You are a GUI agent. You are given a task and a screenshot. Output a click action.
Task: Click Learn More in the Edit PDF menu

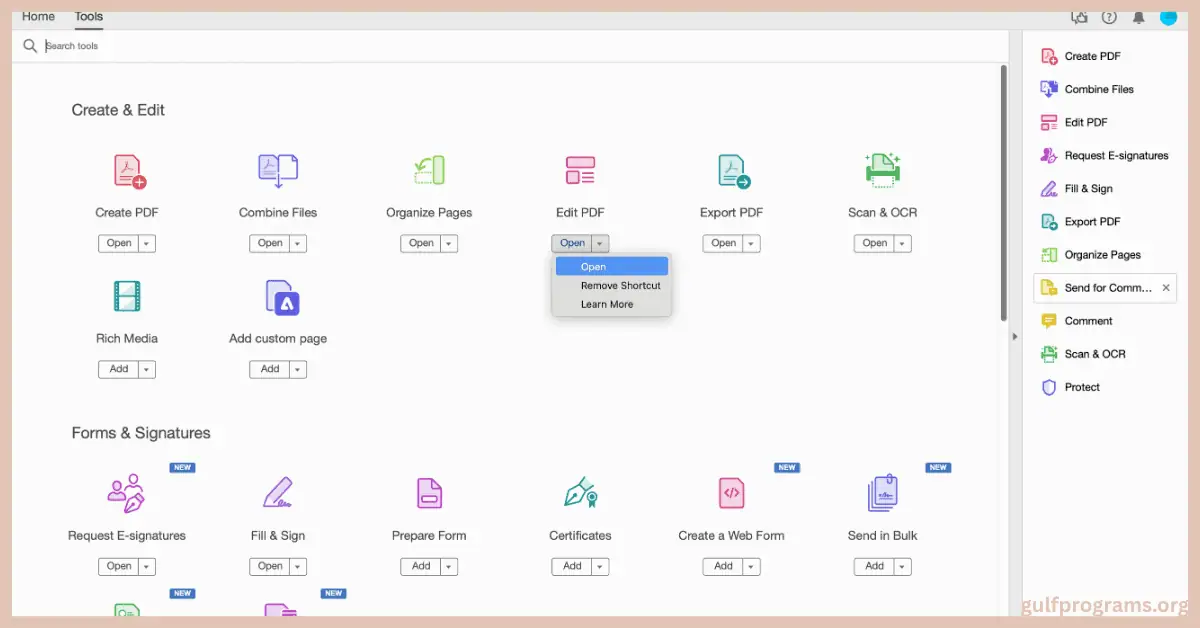click(x=606, y=304)
